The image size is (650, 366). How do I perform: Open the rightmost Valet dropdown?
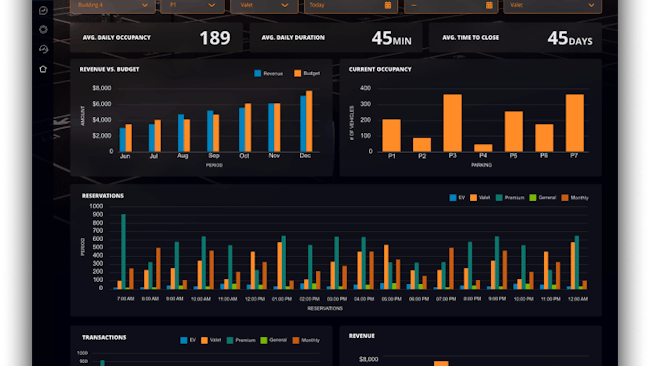coord(553,5)
